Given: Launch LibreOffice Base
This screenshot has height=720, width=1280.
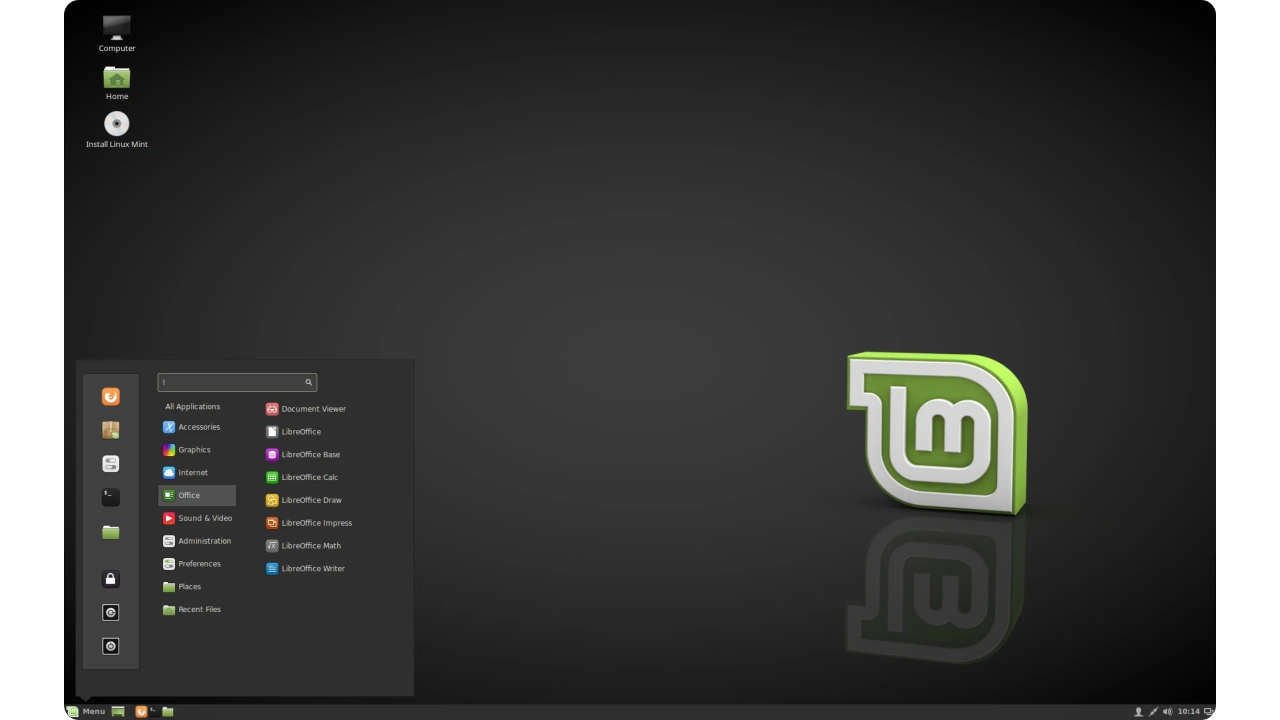Looking at the screenshot, I should coord(303,455).
